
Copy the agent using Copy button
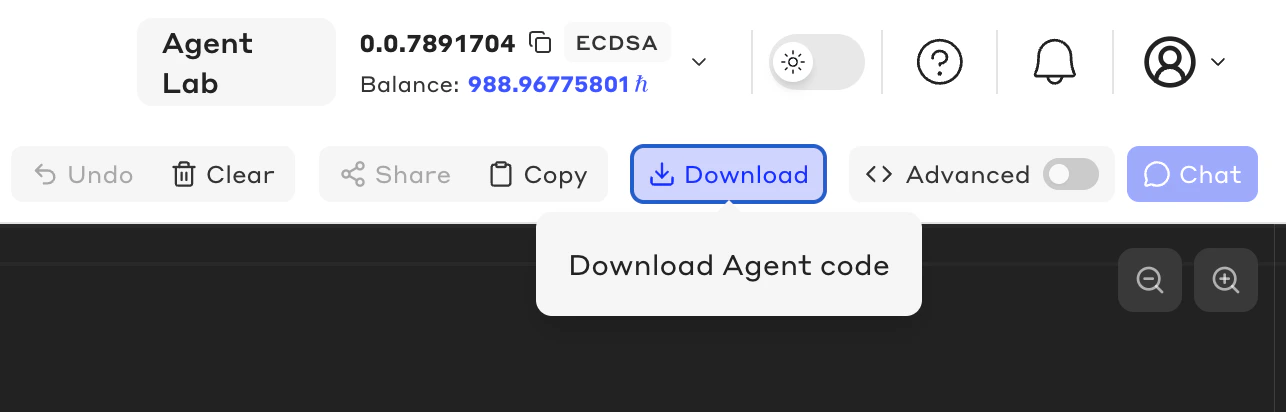click(538, 175)
